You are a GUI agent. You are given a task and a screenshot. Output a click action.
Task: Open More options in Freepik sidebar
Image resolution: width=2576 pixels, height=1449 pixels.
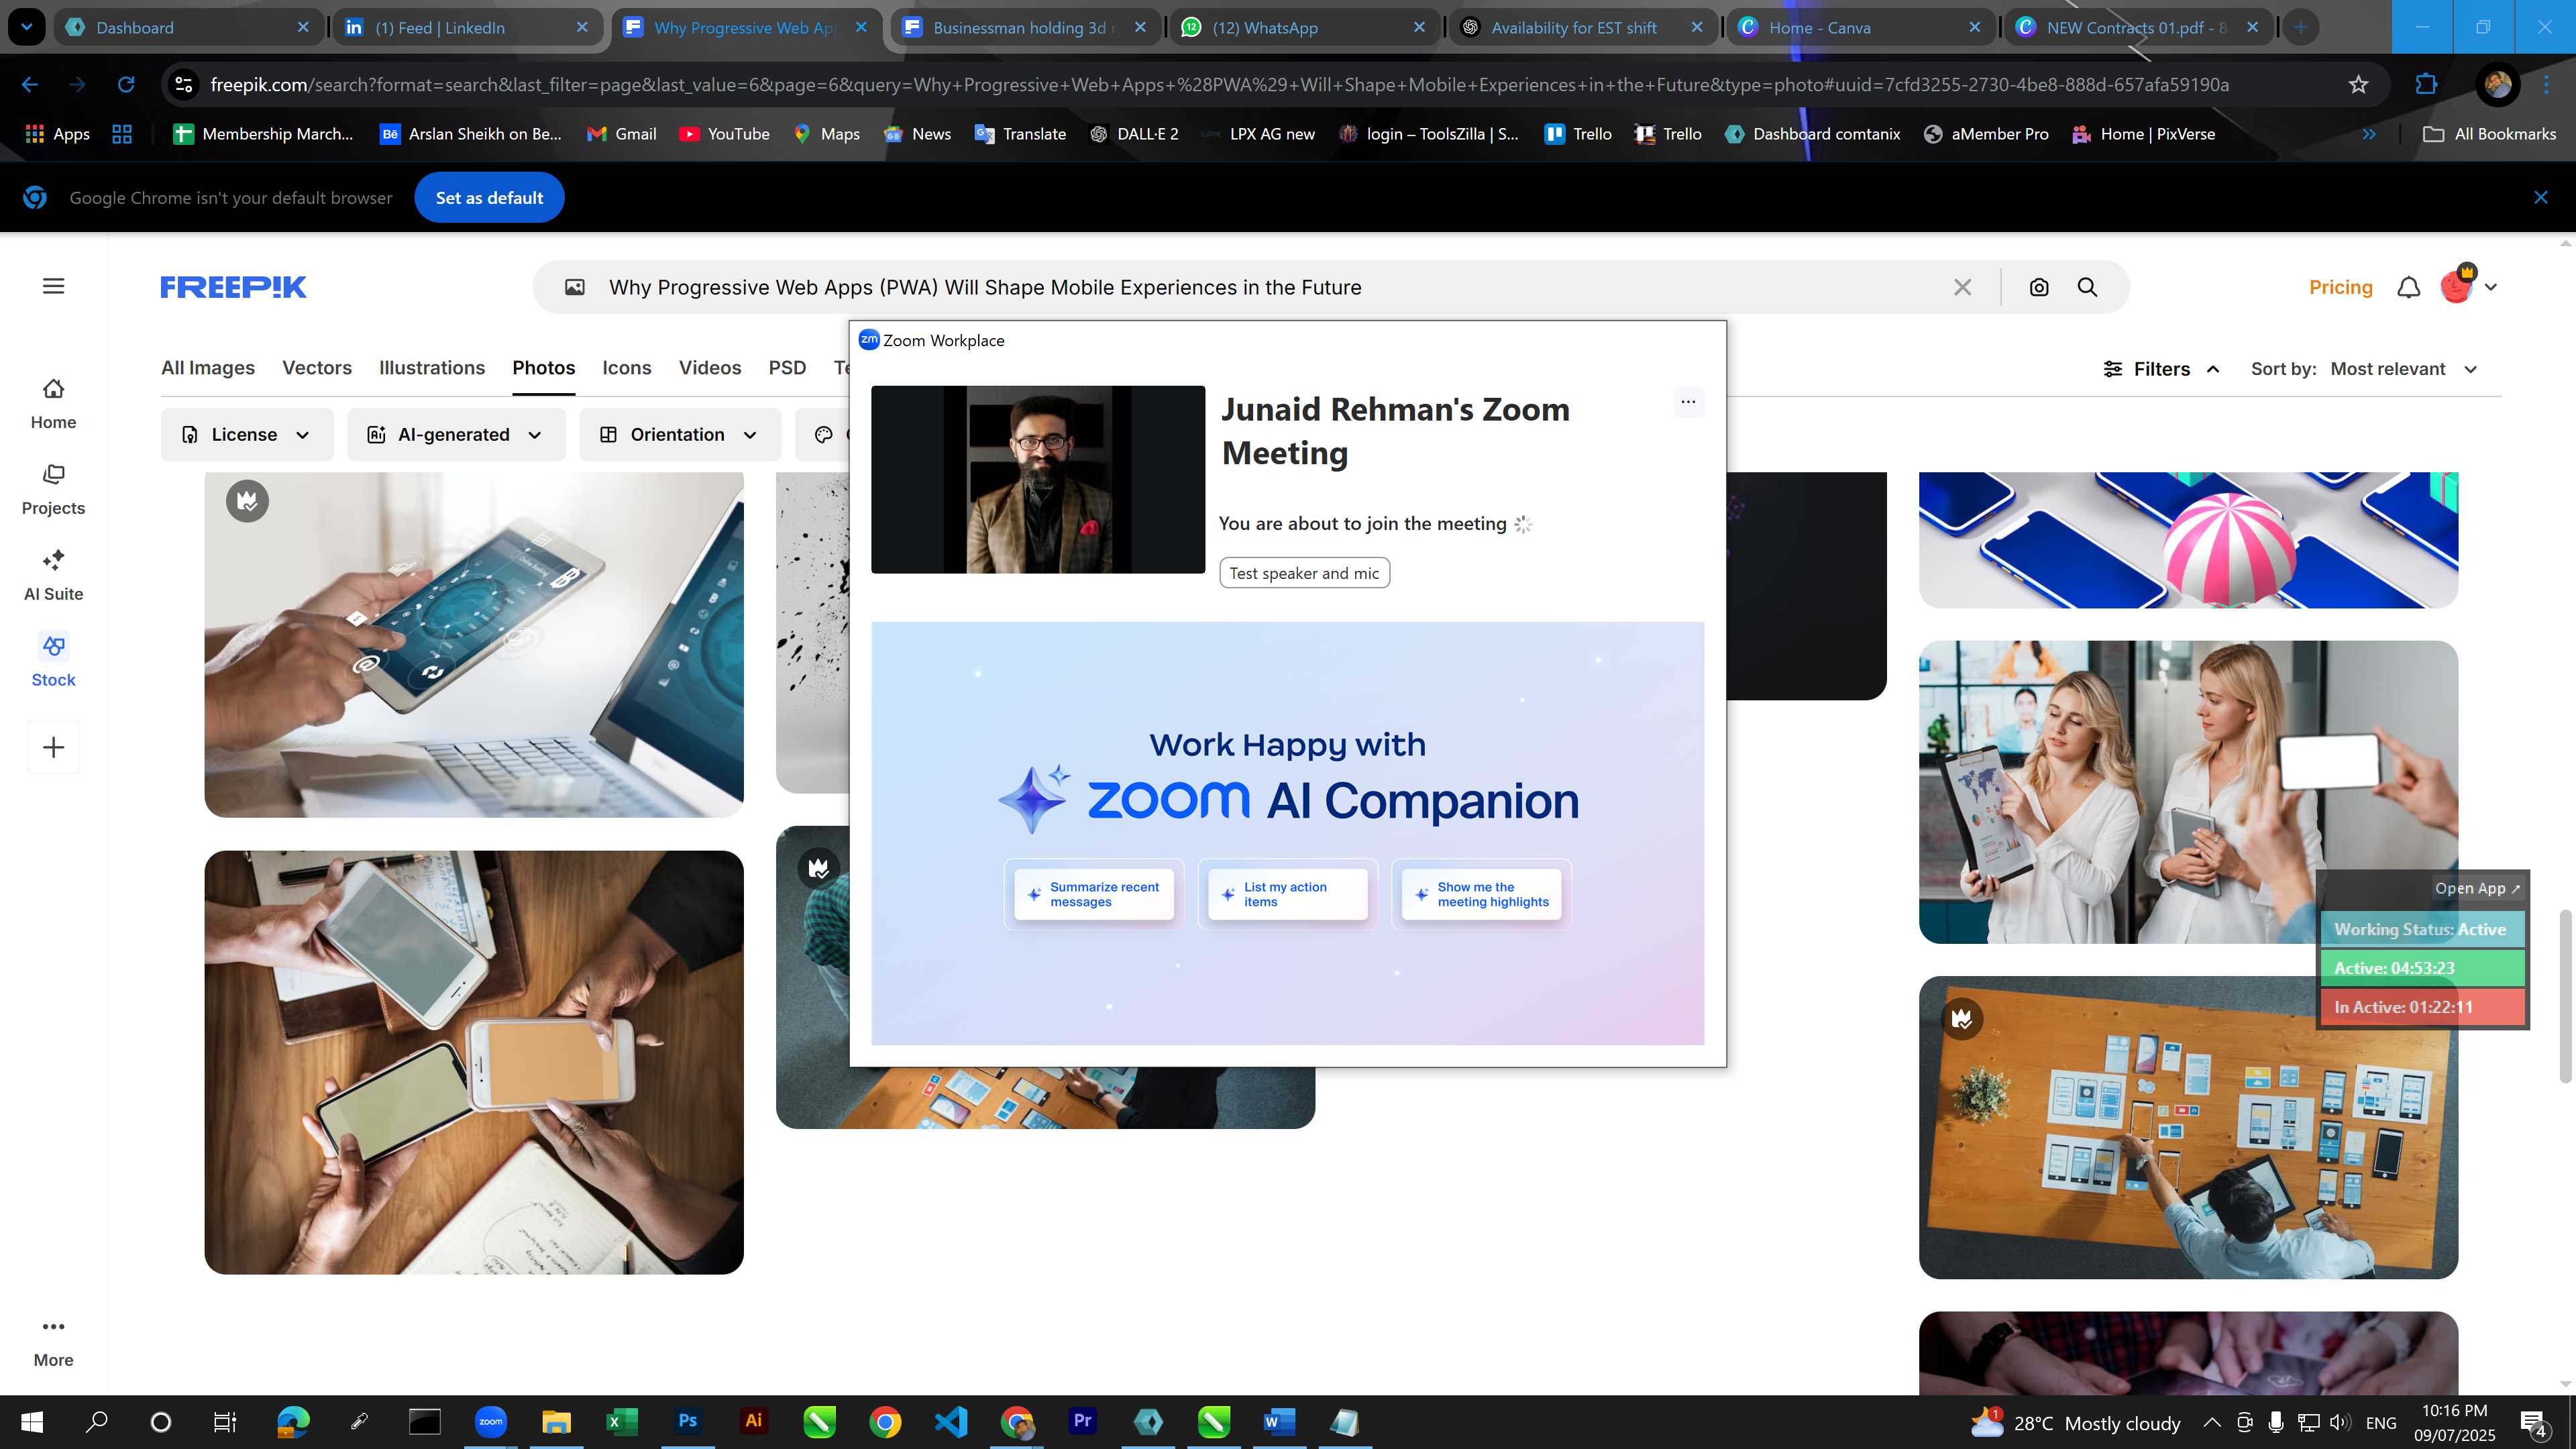[53, 1342]
